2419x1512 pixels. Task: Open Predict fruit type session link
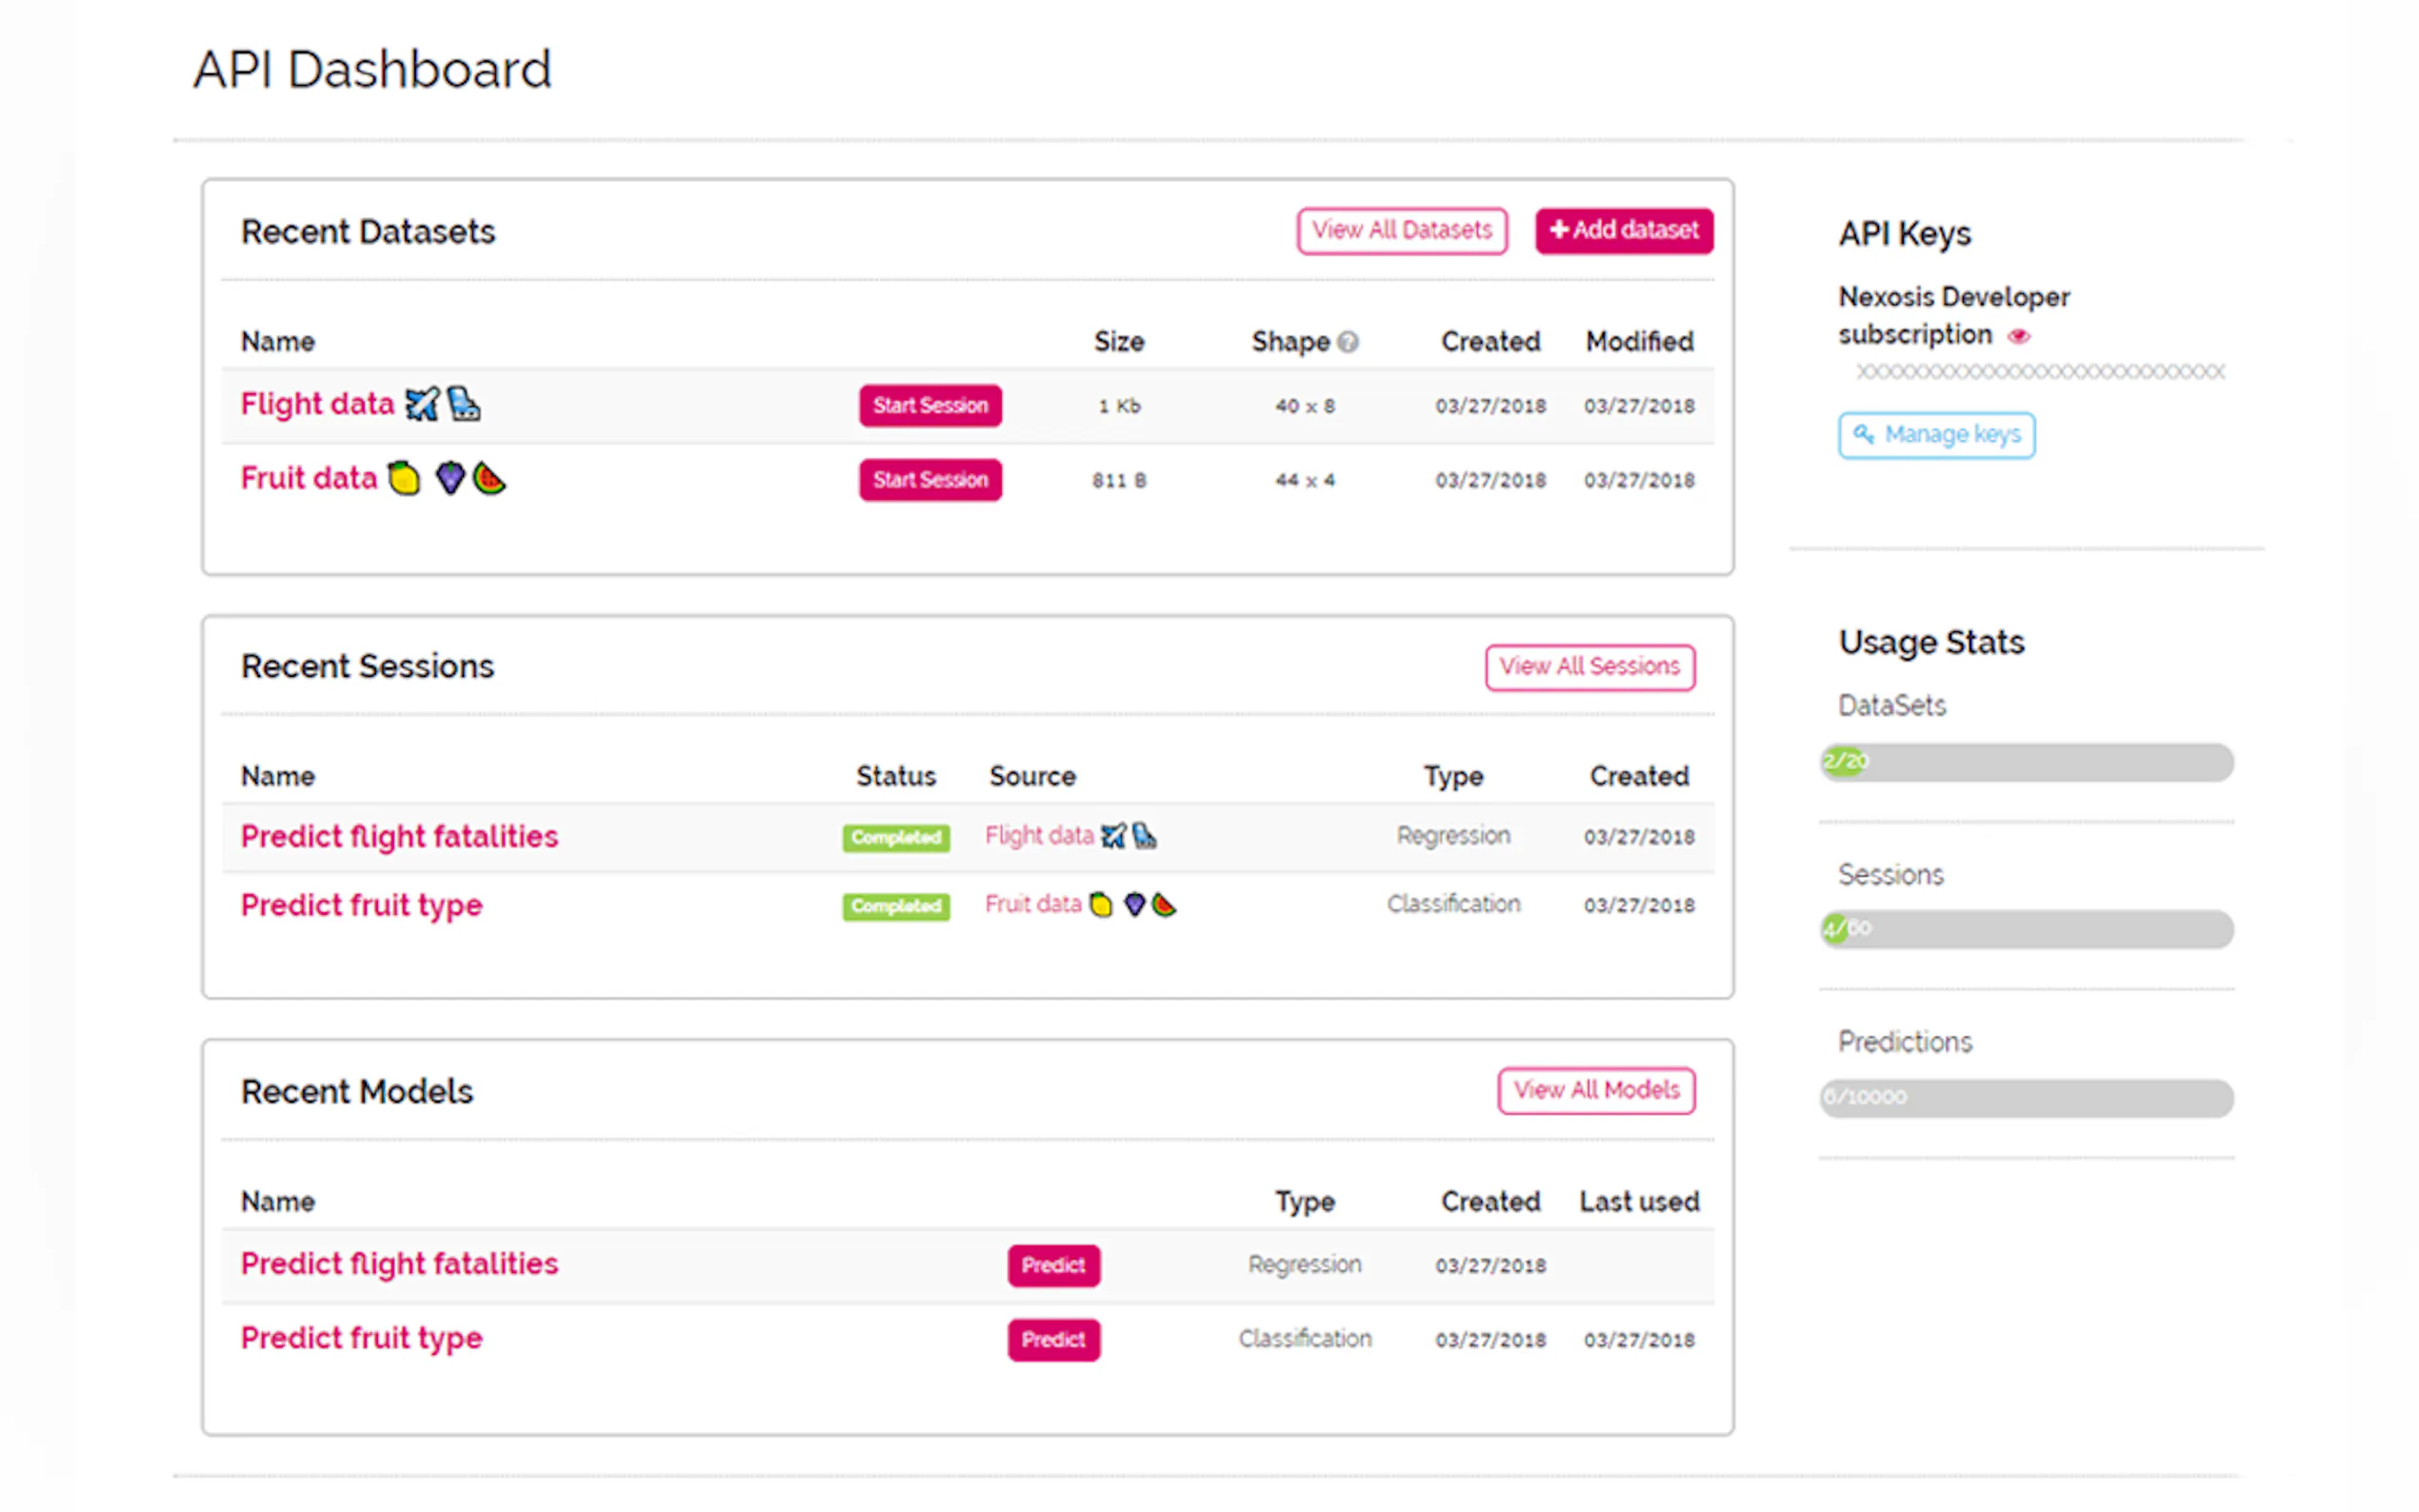click(x=361, y=905)
